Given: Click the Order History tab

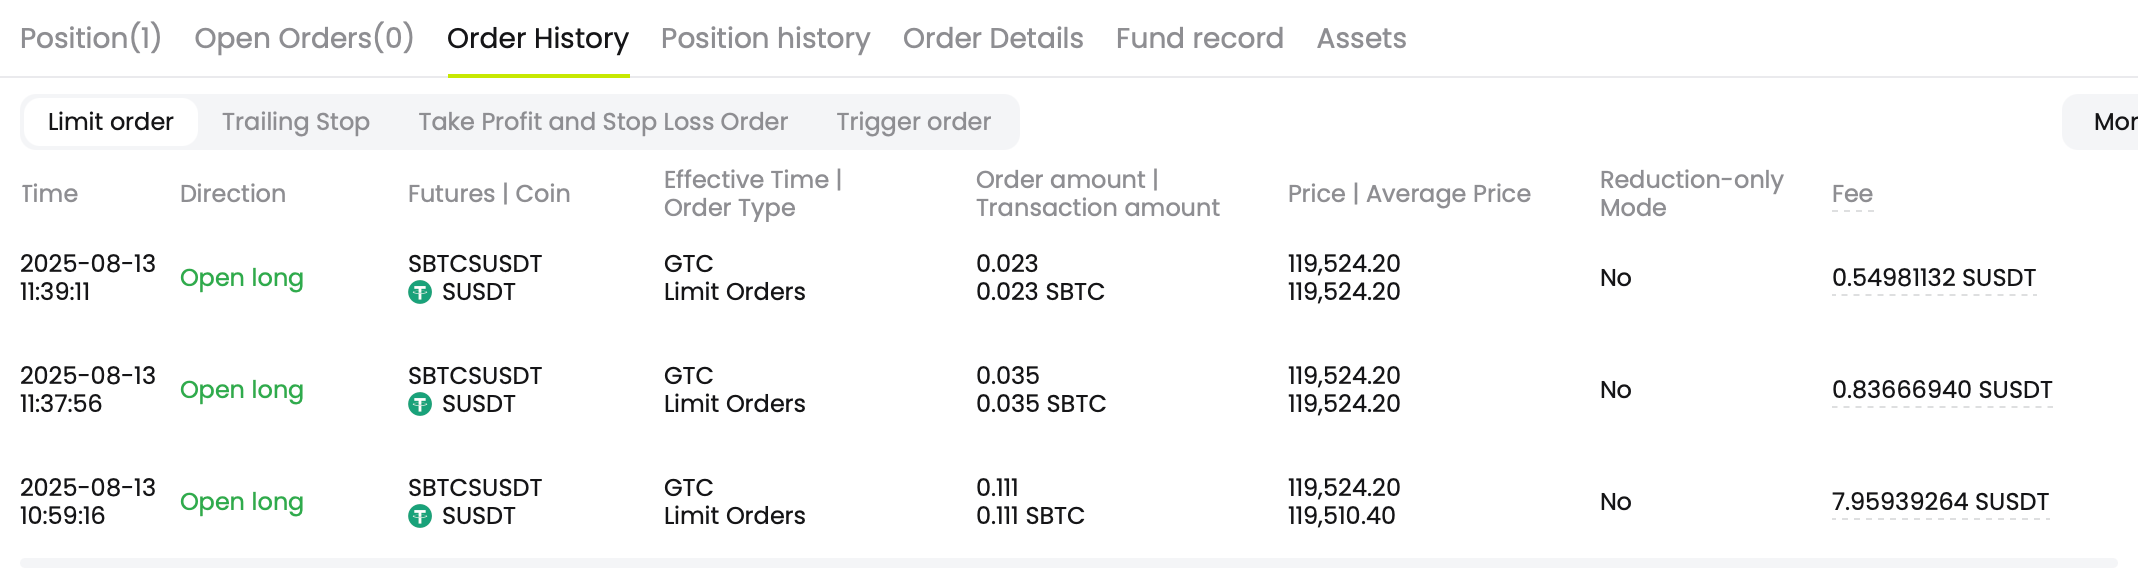Looking at the screenshot, I should pyautogui.click(x=538, y=38).
